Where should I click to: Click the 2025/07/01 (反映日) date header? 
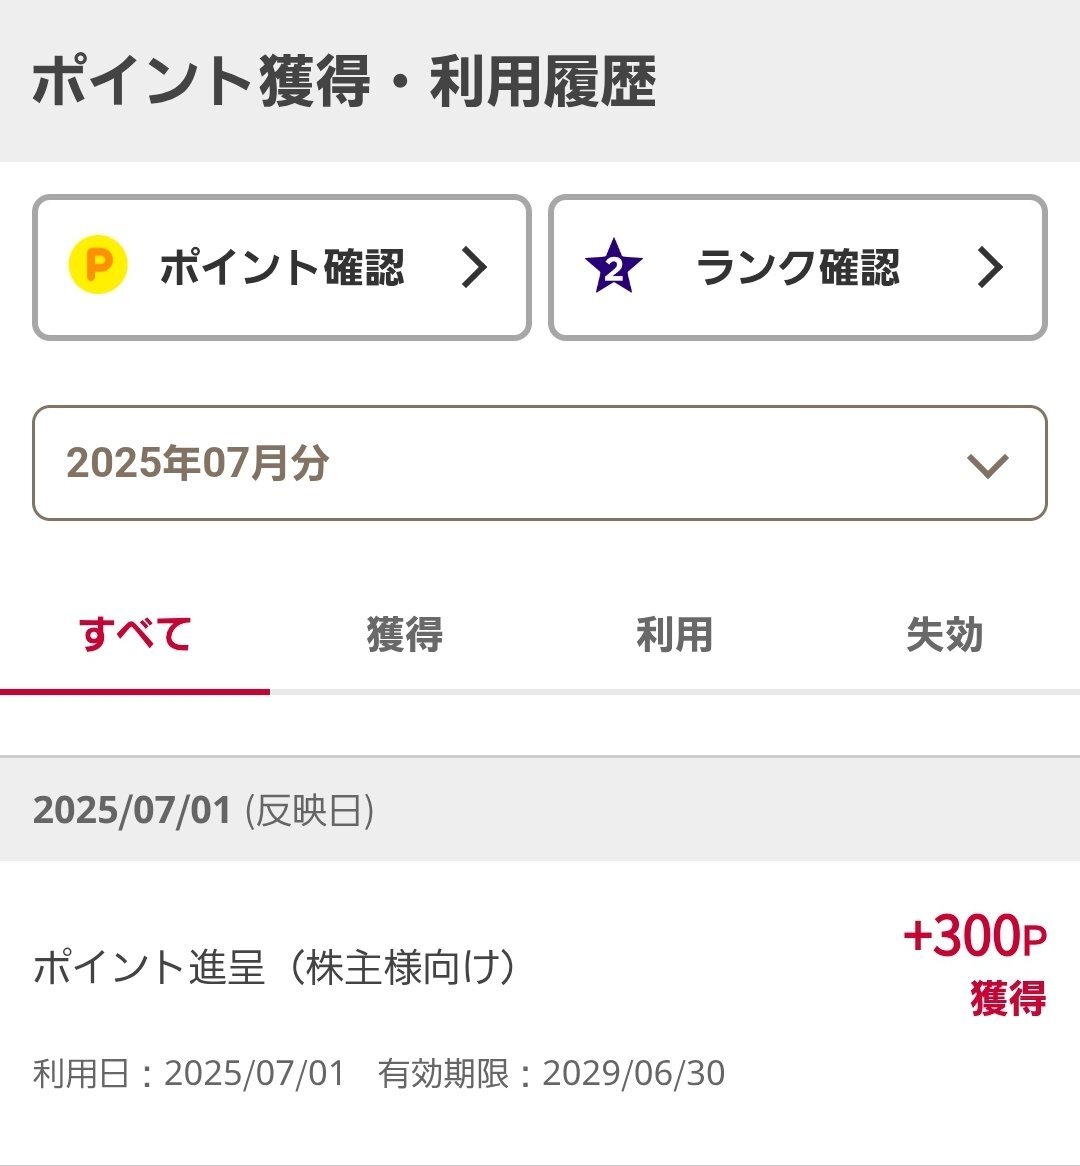540,810
